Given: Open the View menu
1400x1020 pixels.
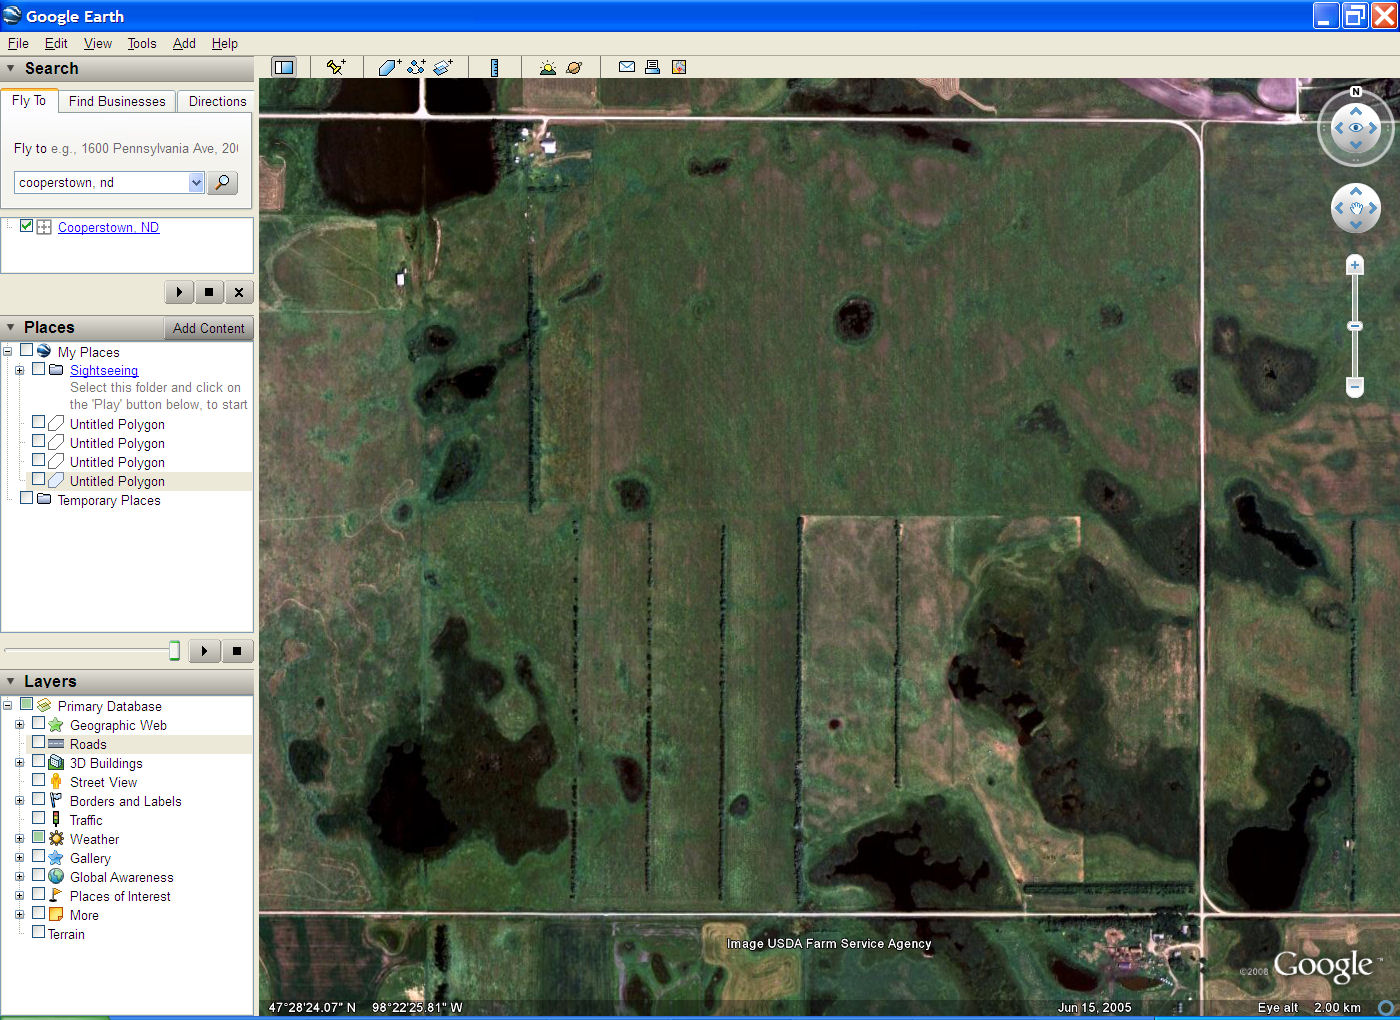Looking at the screenshot, I should (x=98, y=43).
